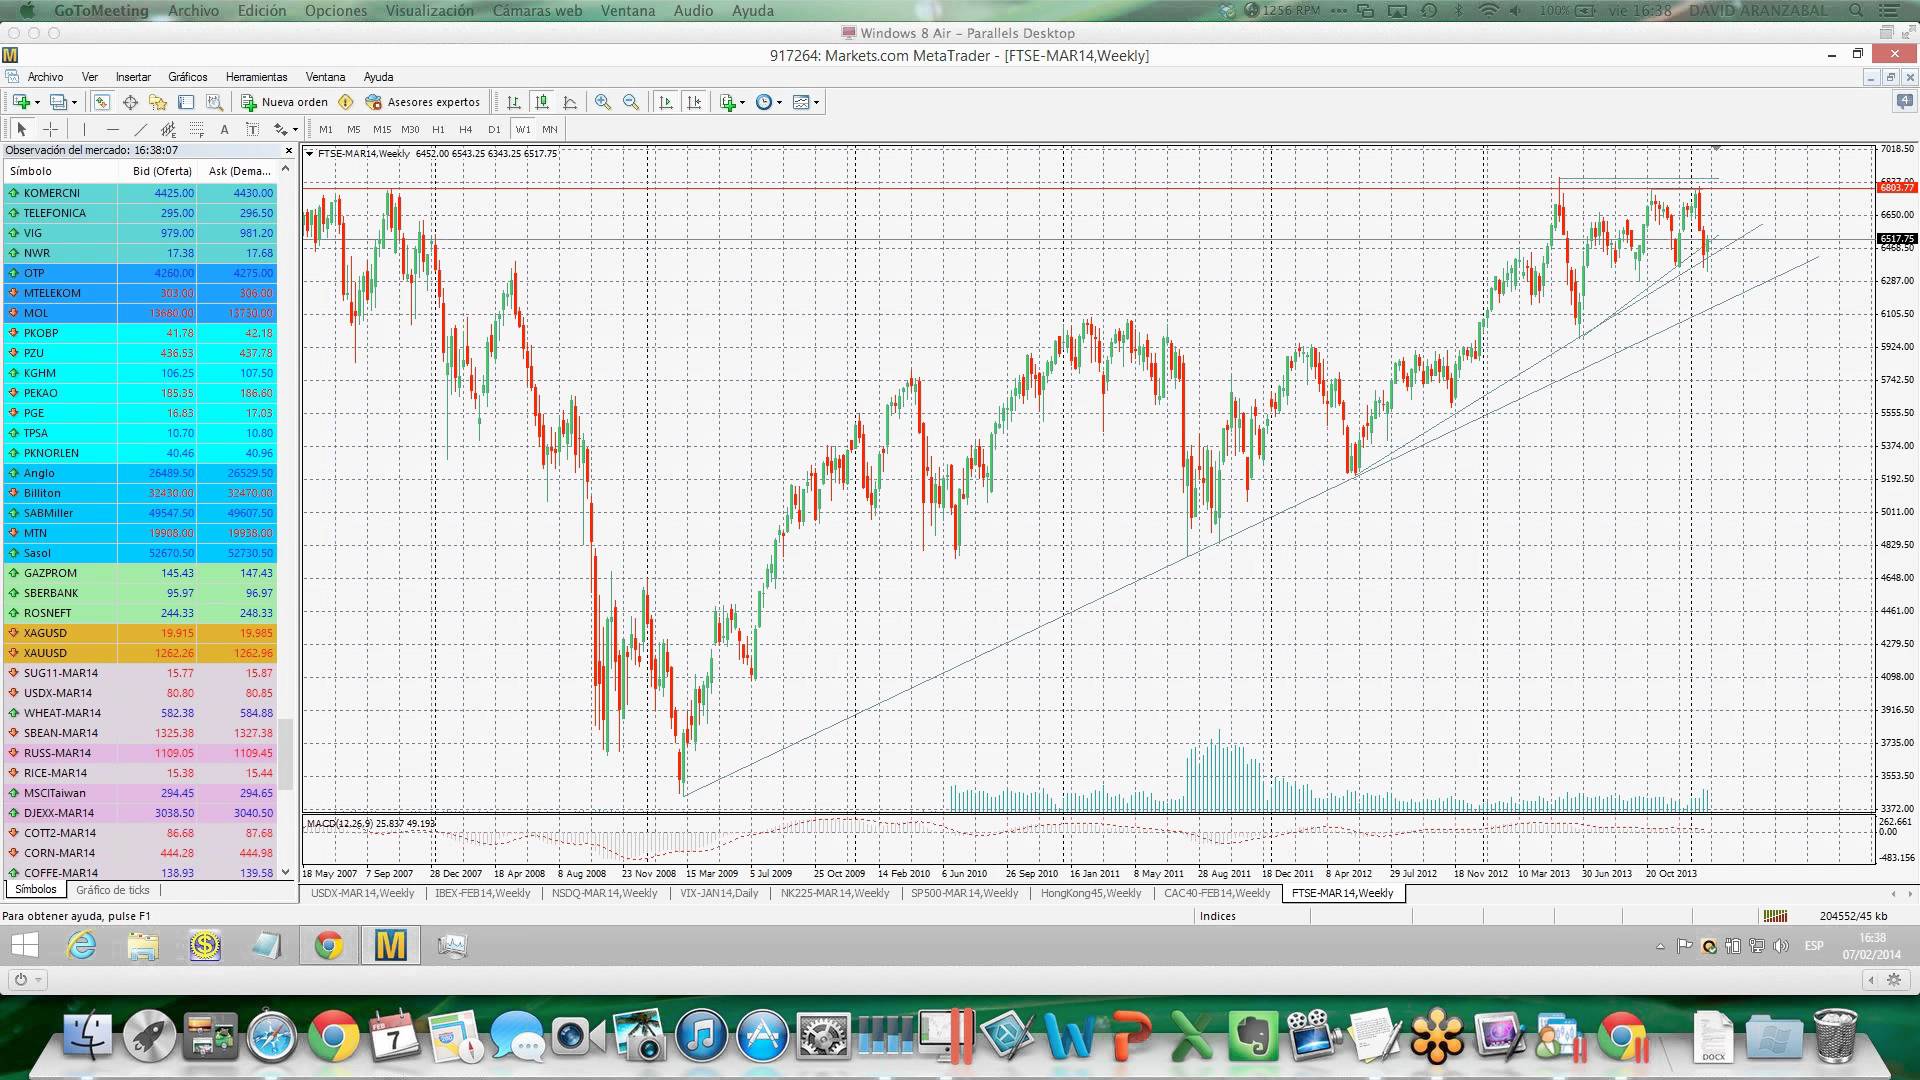Toggle candlestick chart mode
This screenshot has height=1080, width=1920.
coord(542,102)
